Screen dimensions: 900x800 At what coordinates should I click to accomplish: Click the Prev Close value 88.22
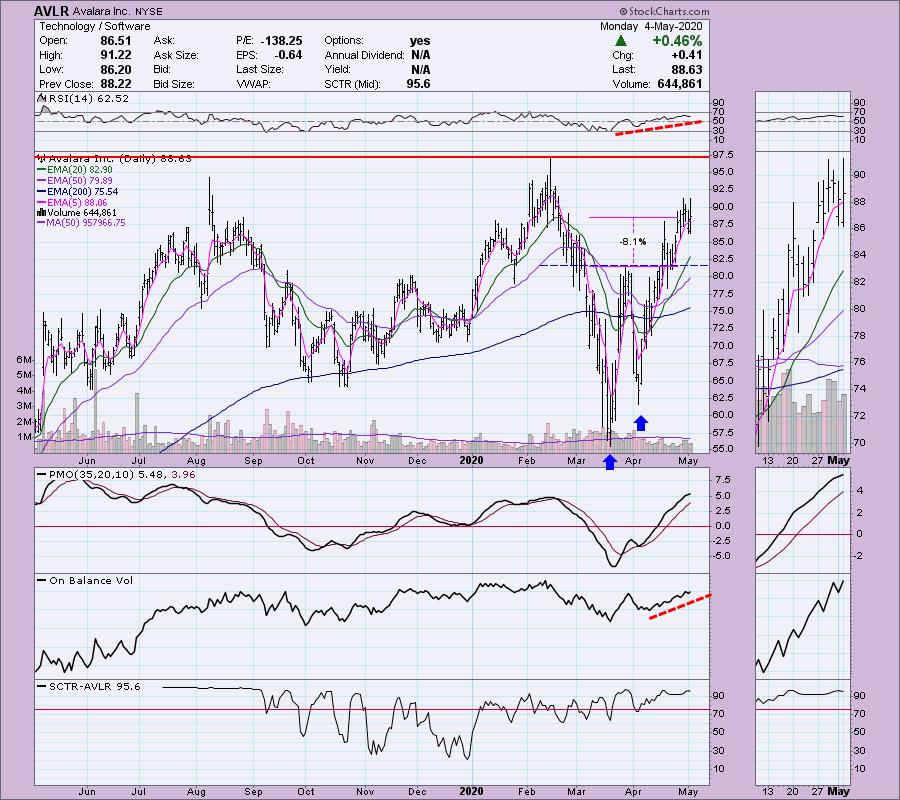pyautogui.click(x=116, y=84)
